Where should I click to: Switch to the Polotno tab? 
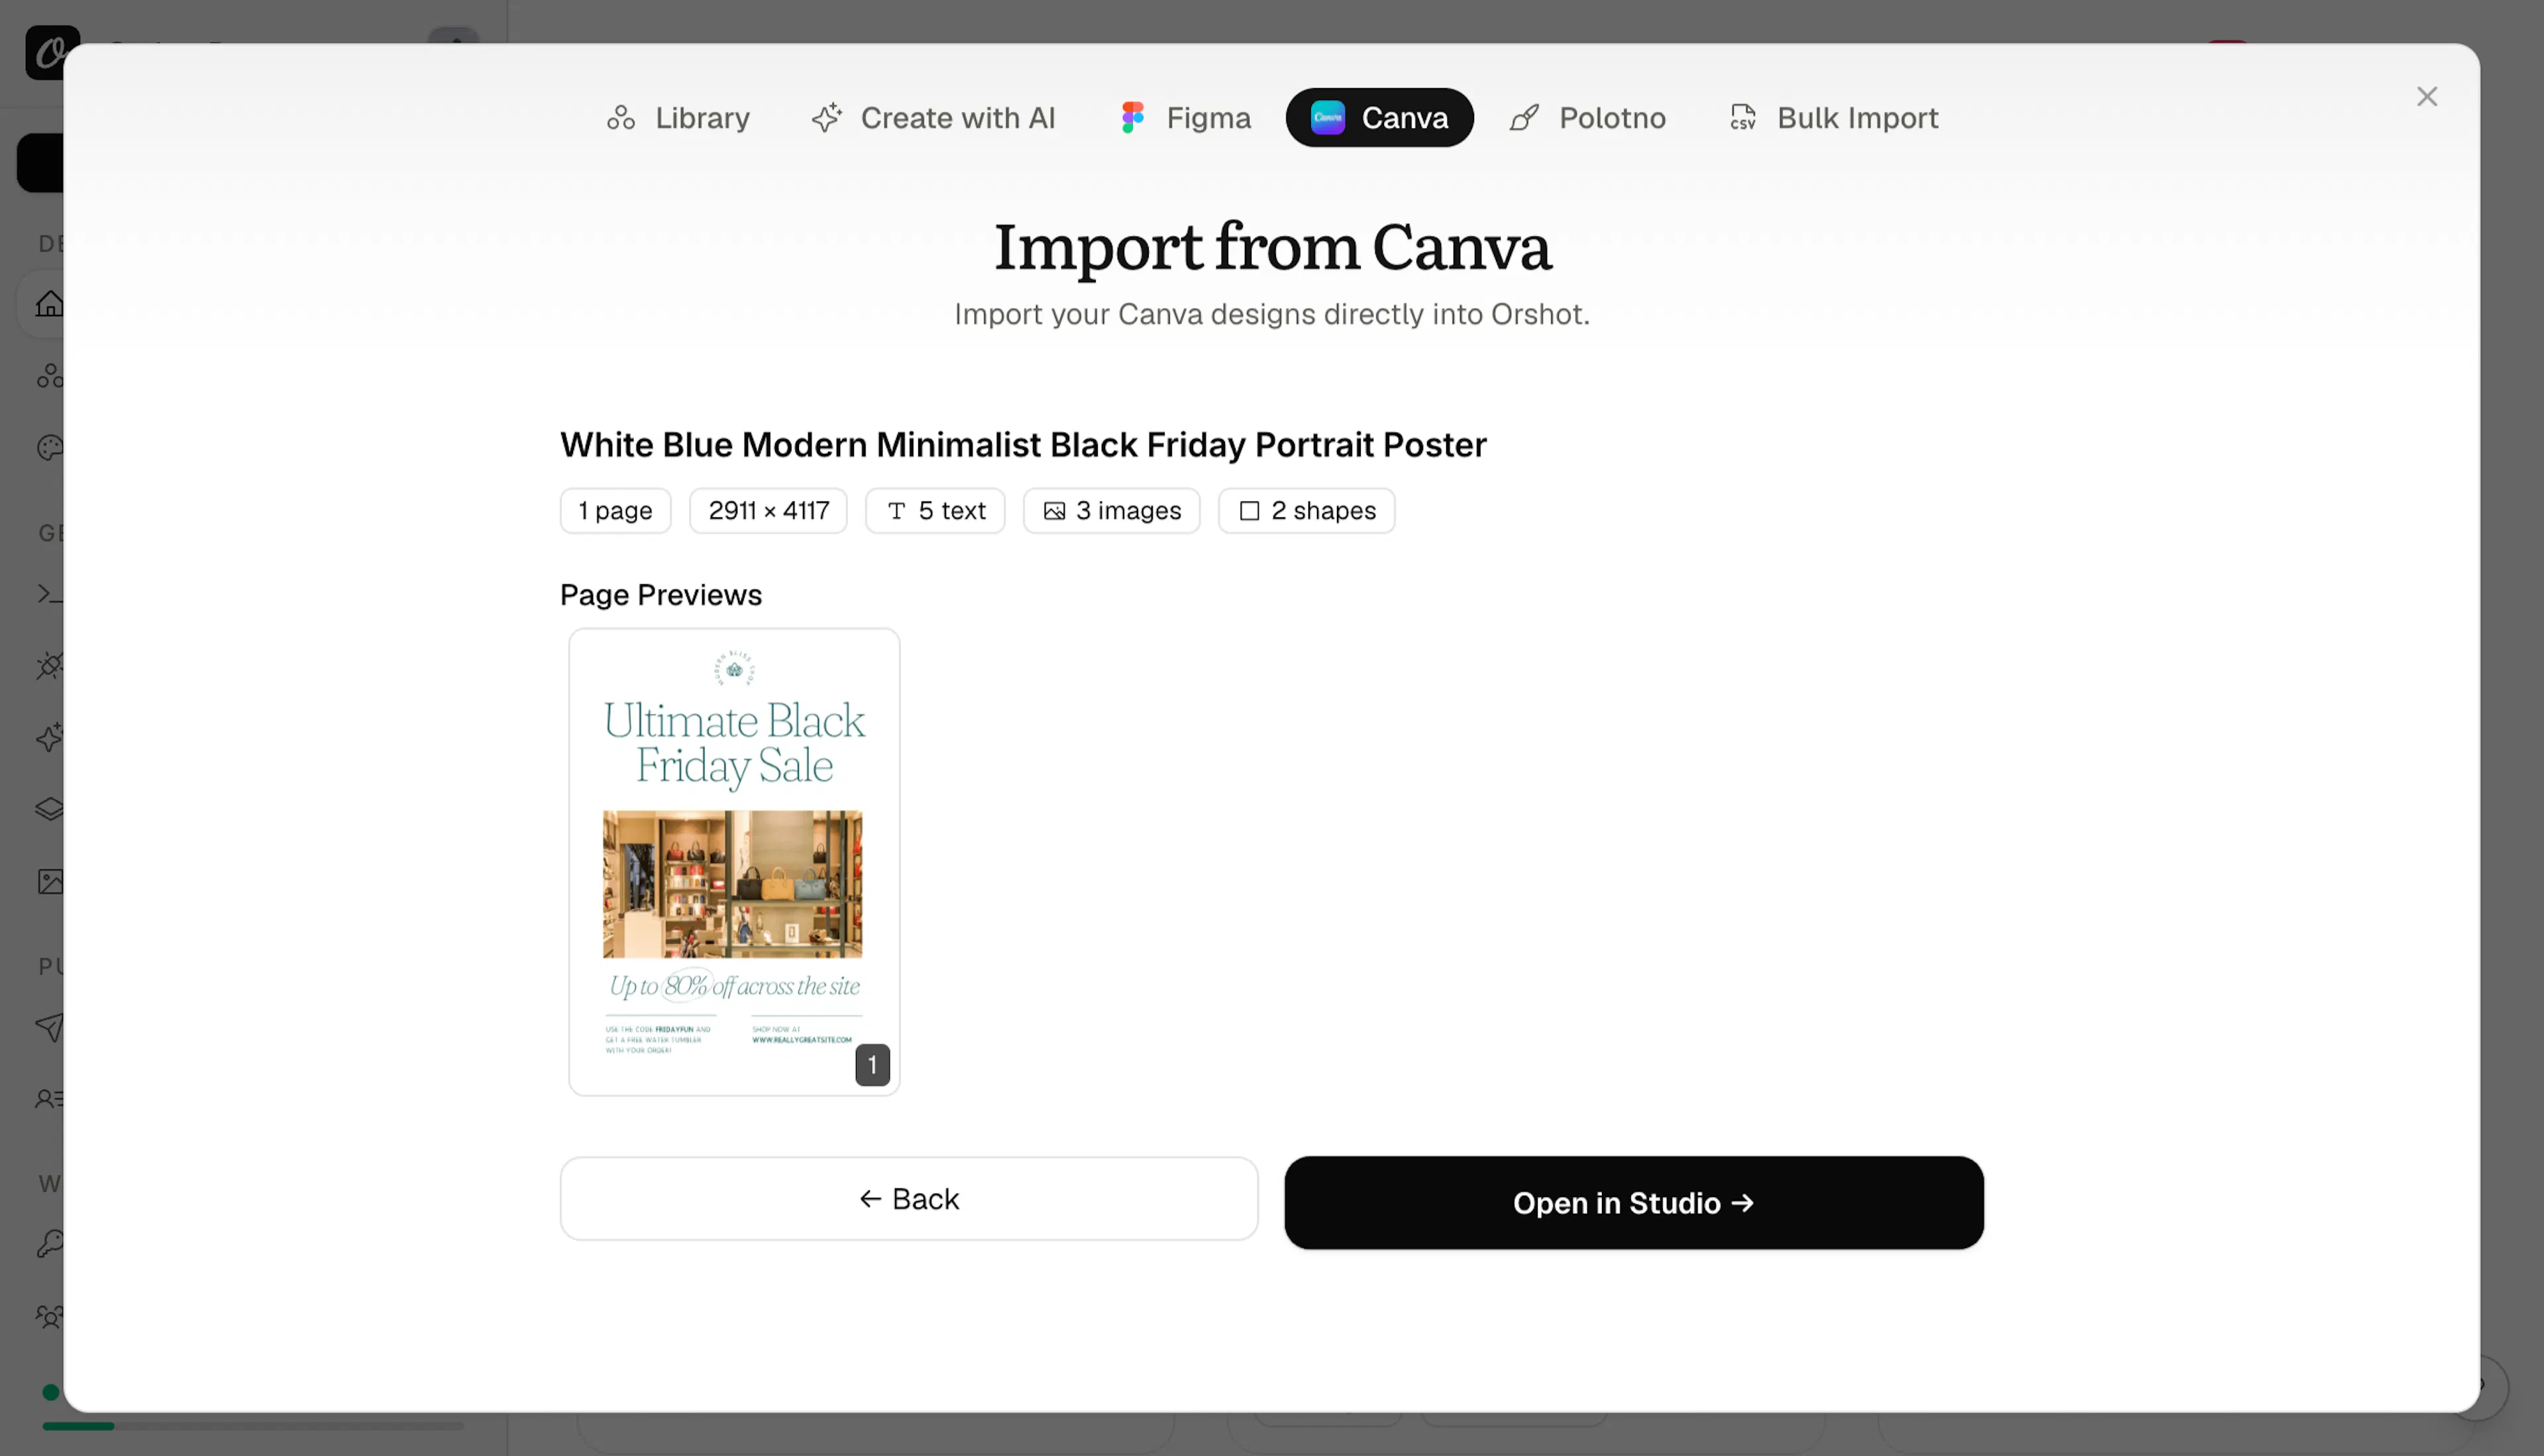click(1588, 118)
